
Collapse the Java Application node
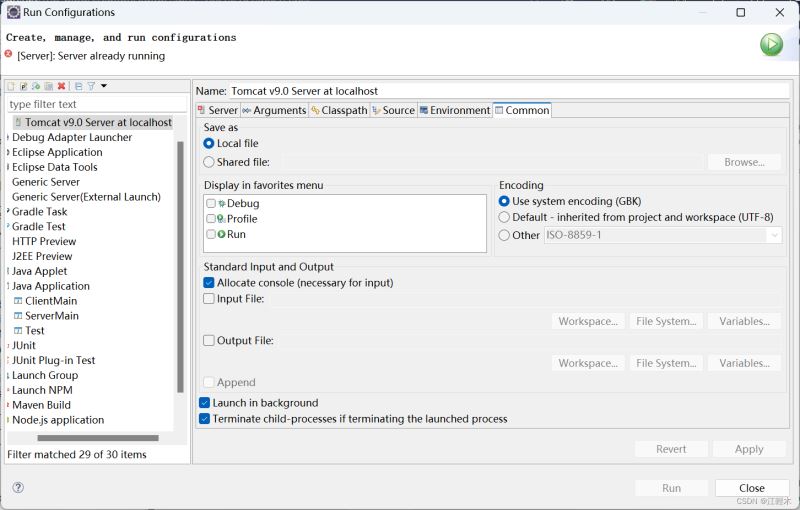pyautogui.click(x=8, y=286)
